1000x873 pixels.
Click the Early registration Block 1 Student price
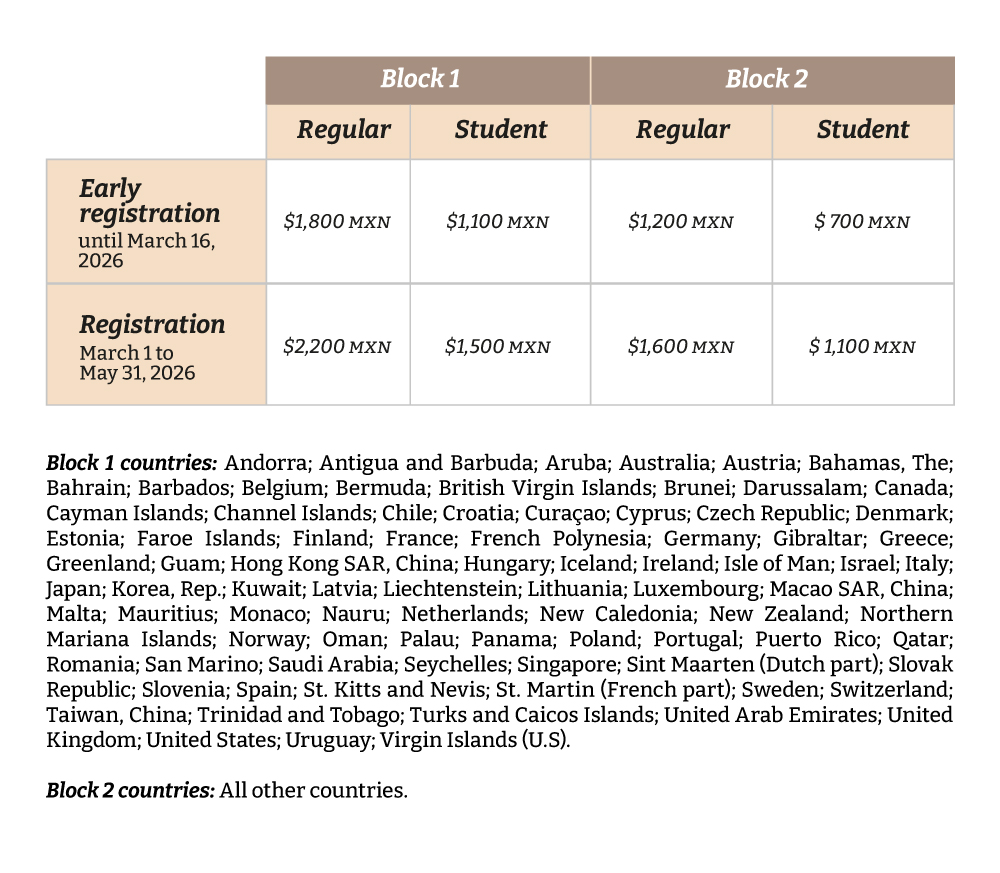click(x=498, y=222)
